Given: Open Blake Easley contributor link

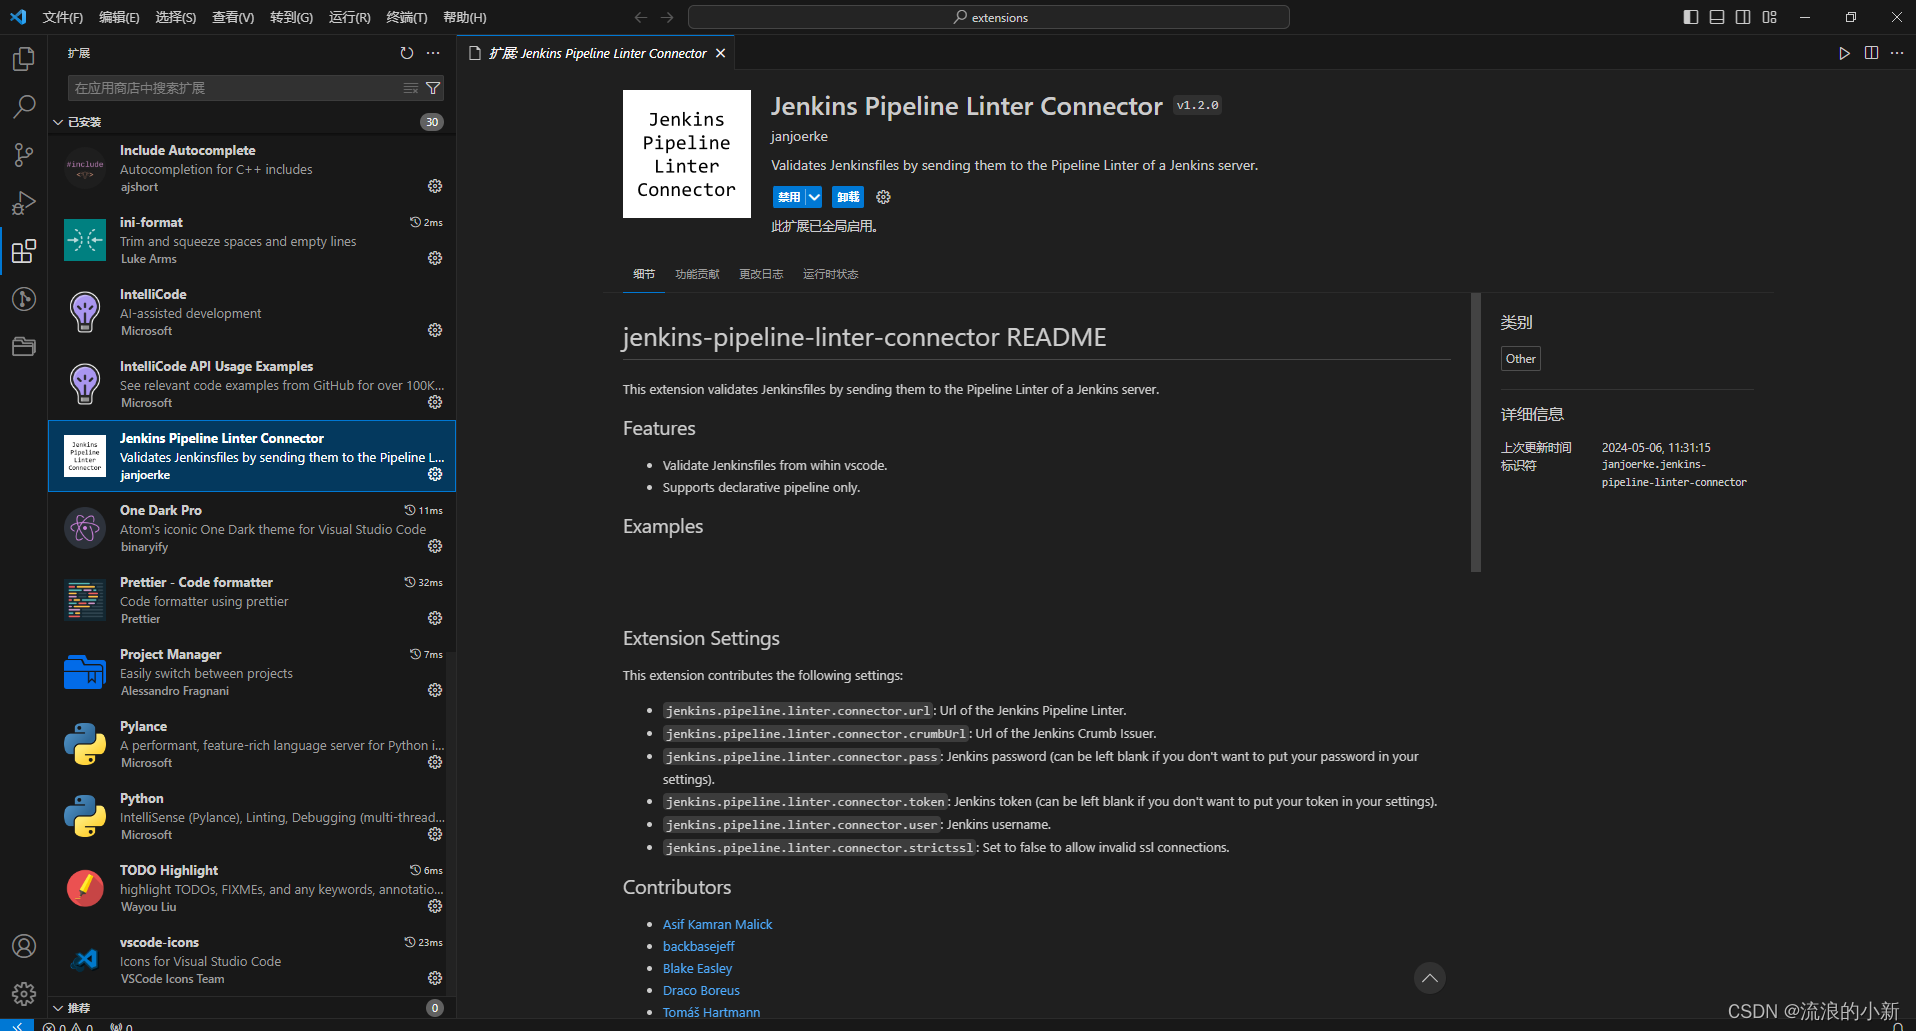Looking at the screenshot, I should click(x=697, y=969).
